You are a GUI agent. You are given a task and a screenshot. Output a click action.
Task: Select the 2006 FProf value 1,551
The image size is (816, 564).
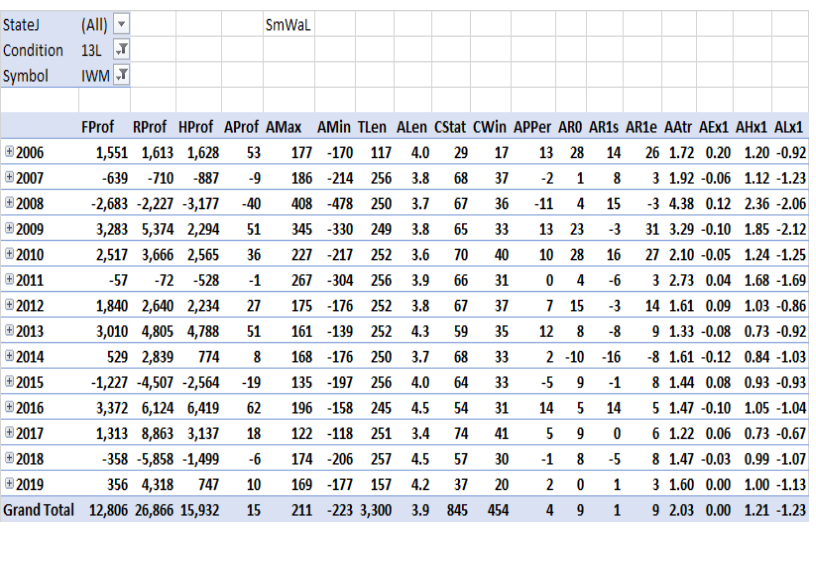pyautogui.click(x=112, y=152)
